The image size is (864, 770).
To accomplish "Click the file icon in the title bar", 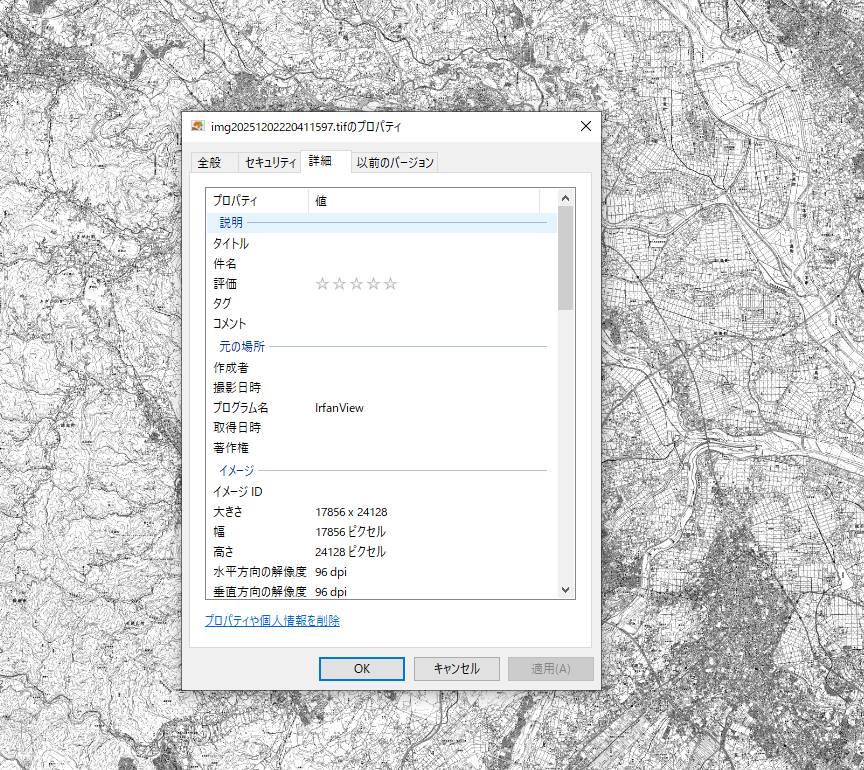I will pyautogui.click(x=199, y=127).
